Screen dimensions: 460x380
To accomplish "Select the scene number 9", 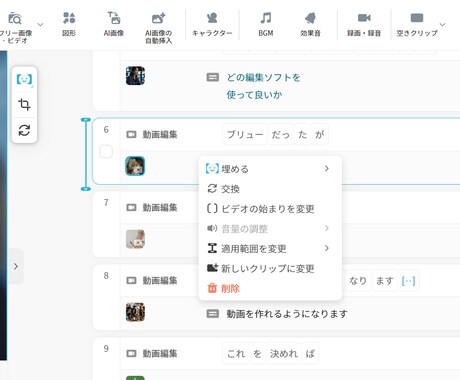I will 106,348.
